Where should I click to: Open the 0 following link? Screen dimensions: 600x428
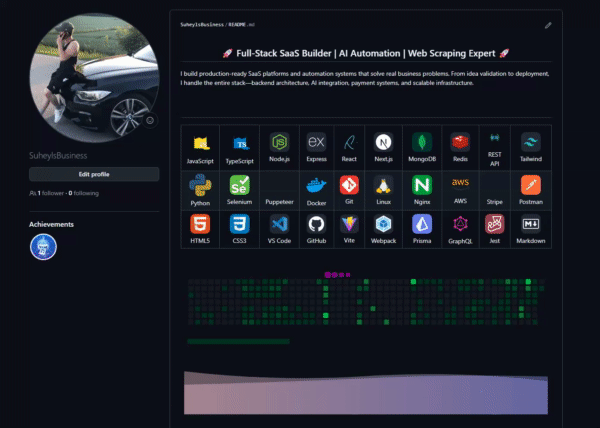(x=83, y=192)
